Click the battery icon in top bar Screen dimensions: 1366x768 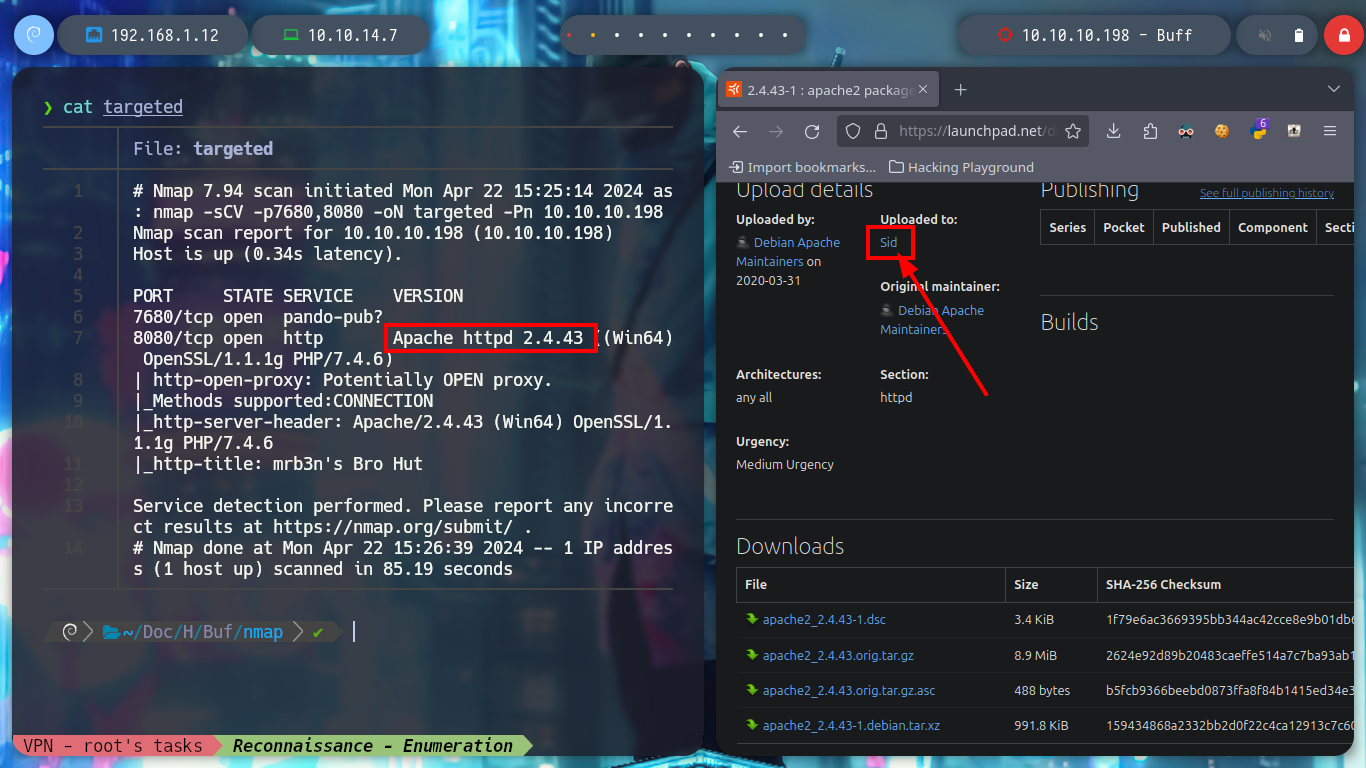click(1299, 35)
